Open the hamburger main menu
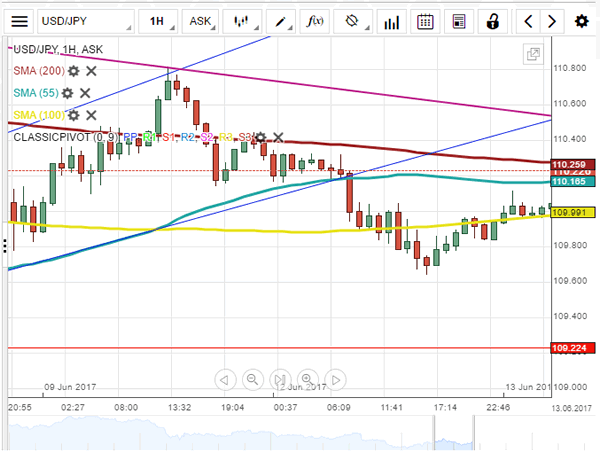This screenshot has width=600, height=453. click(x=20, y=20)
